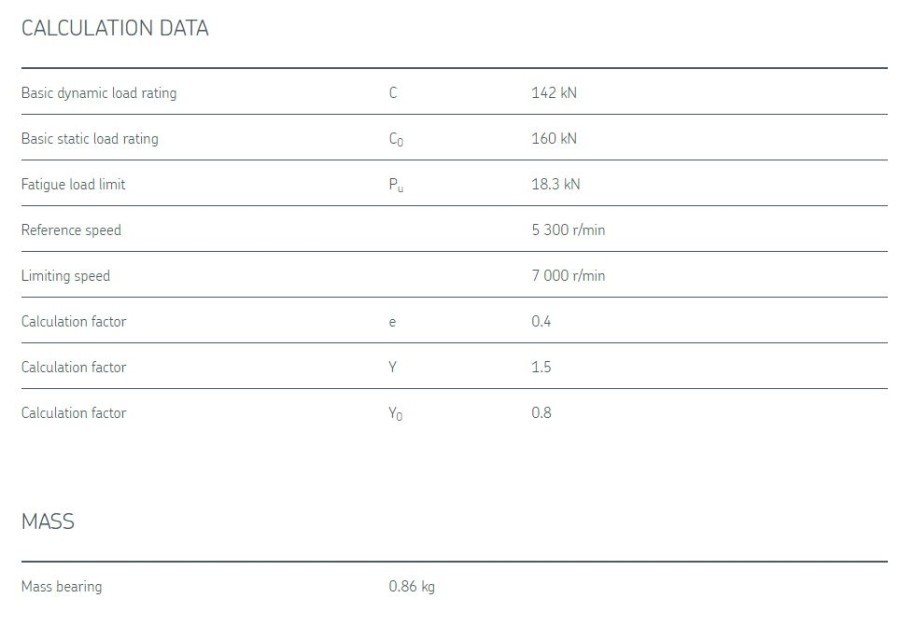Select the Mass bearing label

(61, 587)
